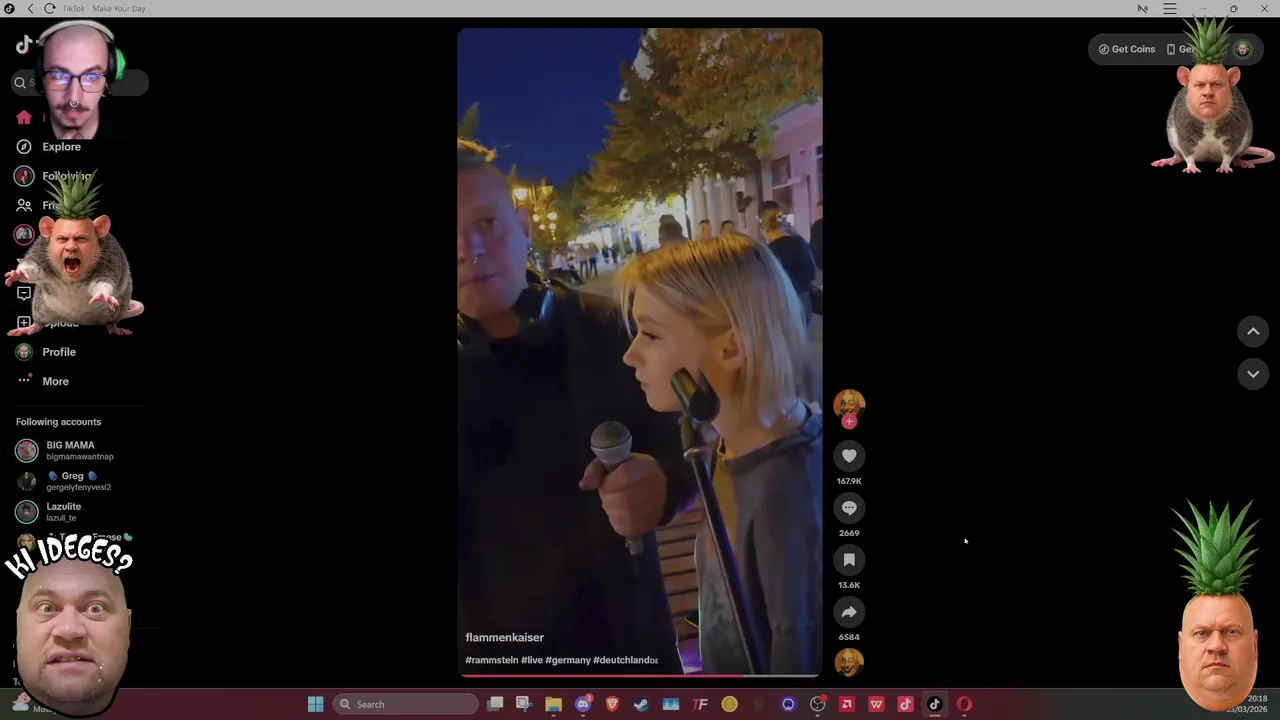Click the yellow coin icon in the taskbar
The height and width of the screenshot is (720, 1280).
[x=729, y=704]
